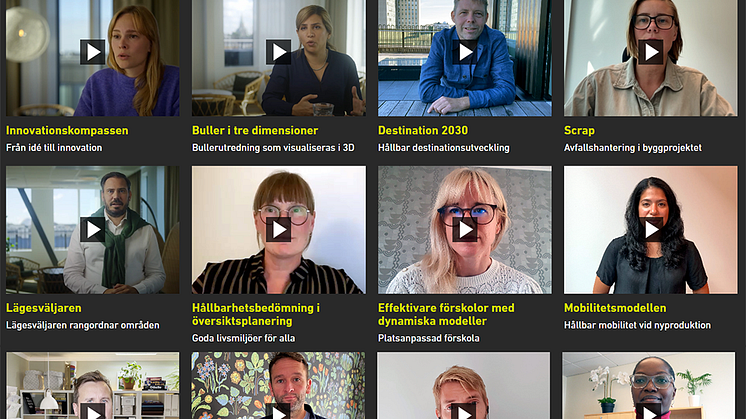Play the Mobilitetsmodellen video
Image resolution: width=746 pixels, height=419 pixels.
click(651, 230)
